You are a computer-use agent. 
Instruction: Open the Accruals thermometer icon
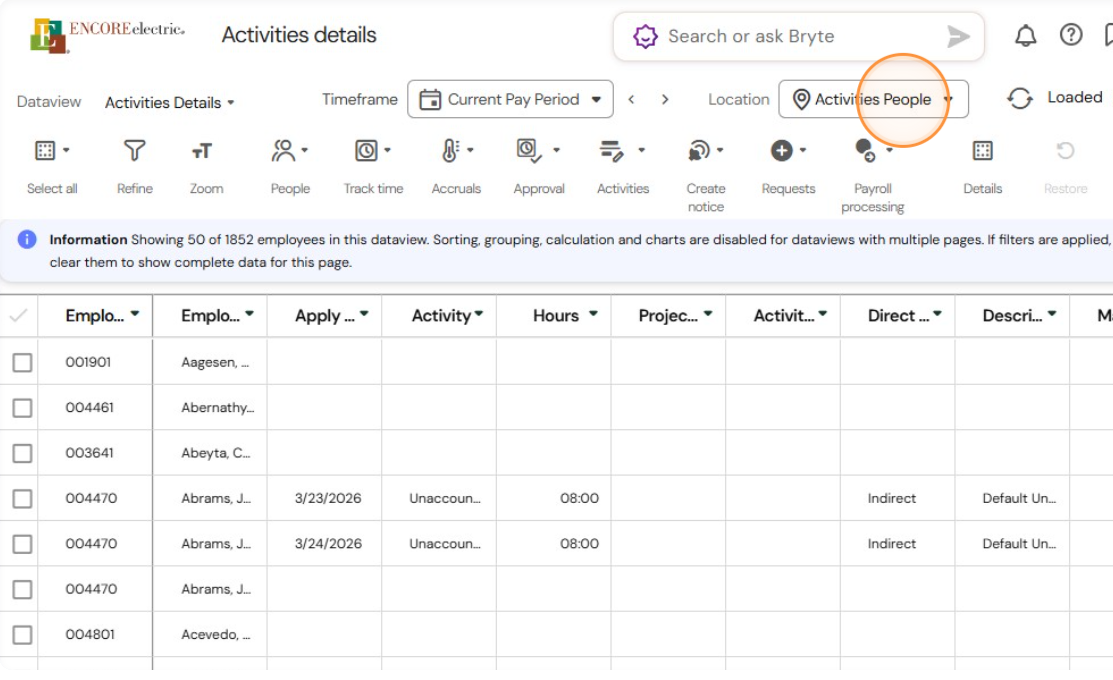click(450, 150)
